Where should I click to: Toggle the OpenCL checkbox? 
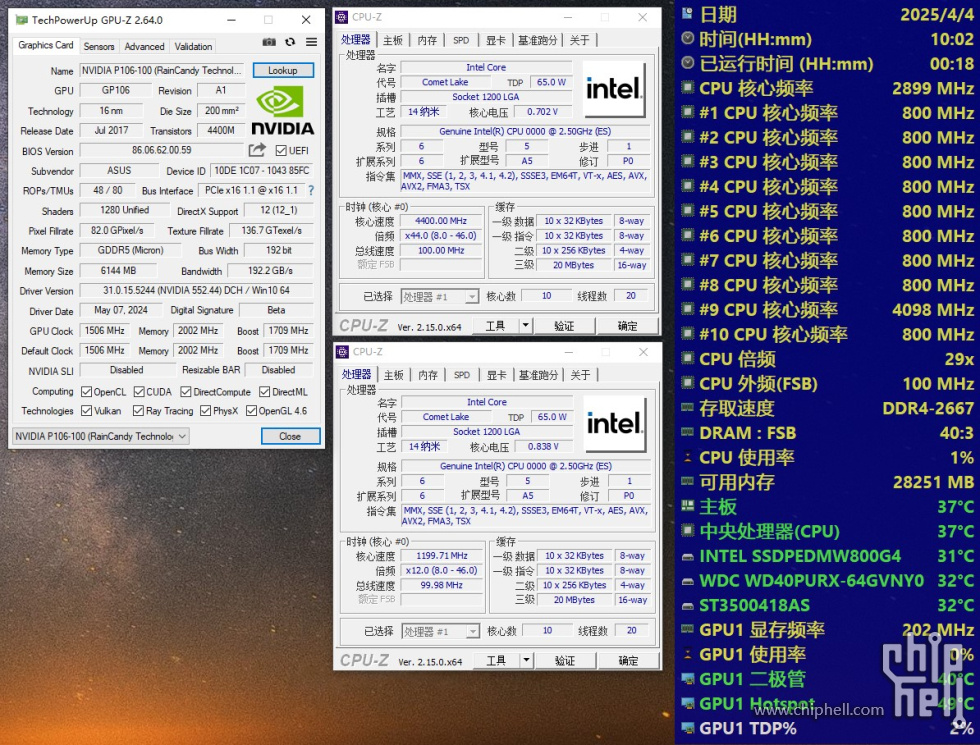point(86,391)
